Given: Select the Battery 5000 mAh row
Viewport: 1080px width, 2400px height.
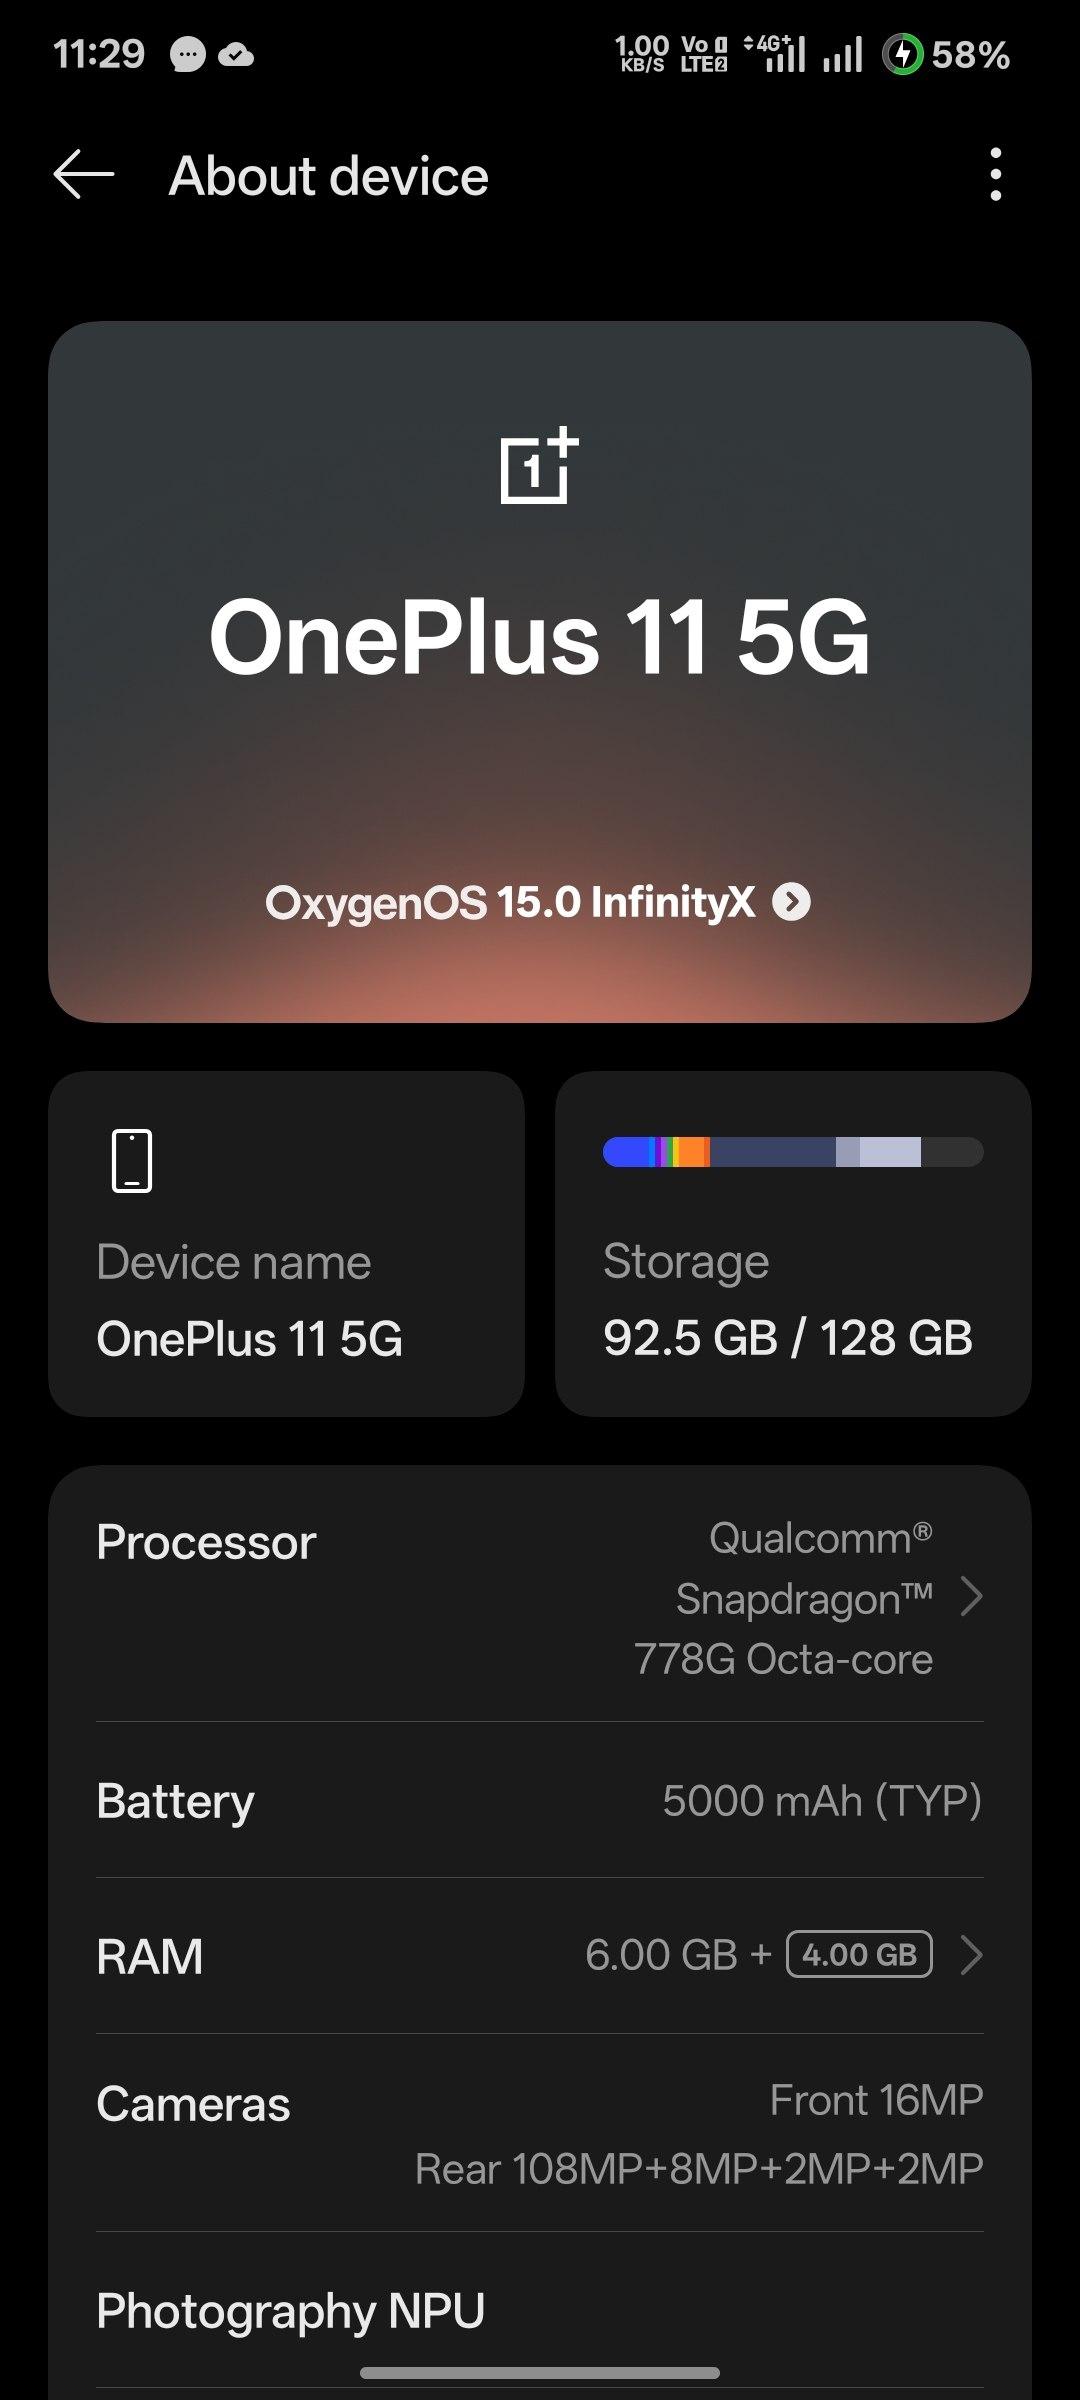Looking at the screenshot, I should point(540,1800).
